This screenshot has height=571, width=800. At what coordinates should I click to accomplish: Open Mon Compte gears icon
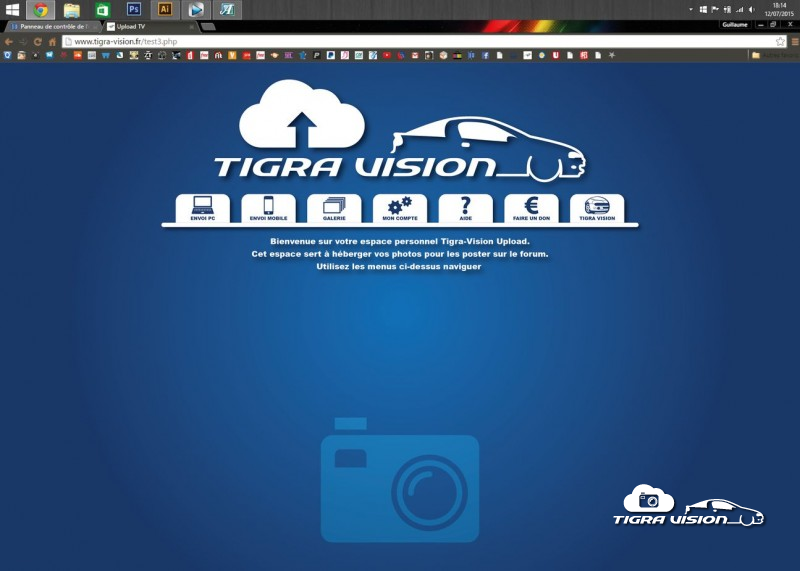[399, 208]
